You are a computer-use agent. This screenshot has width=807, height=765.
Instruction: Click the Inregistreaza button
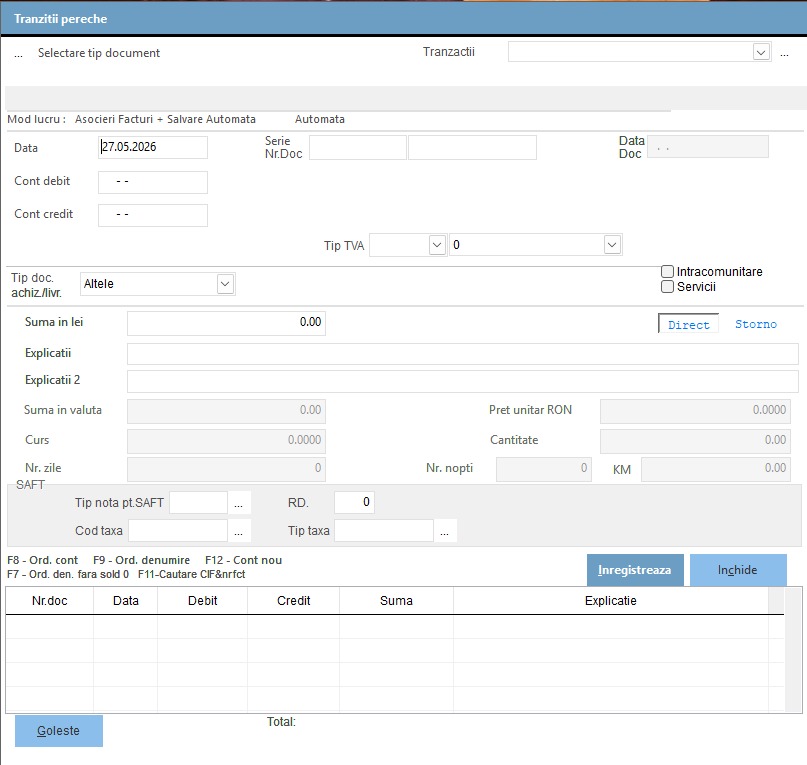click(635, 570)
